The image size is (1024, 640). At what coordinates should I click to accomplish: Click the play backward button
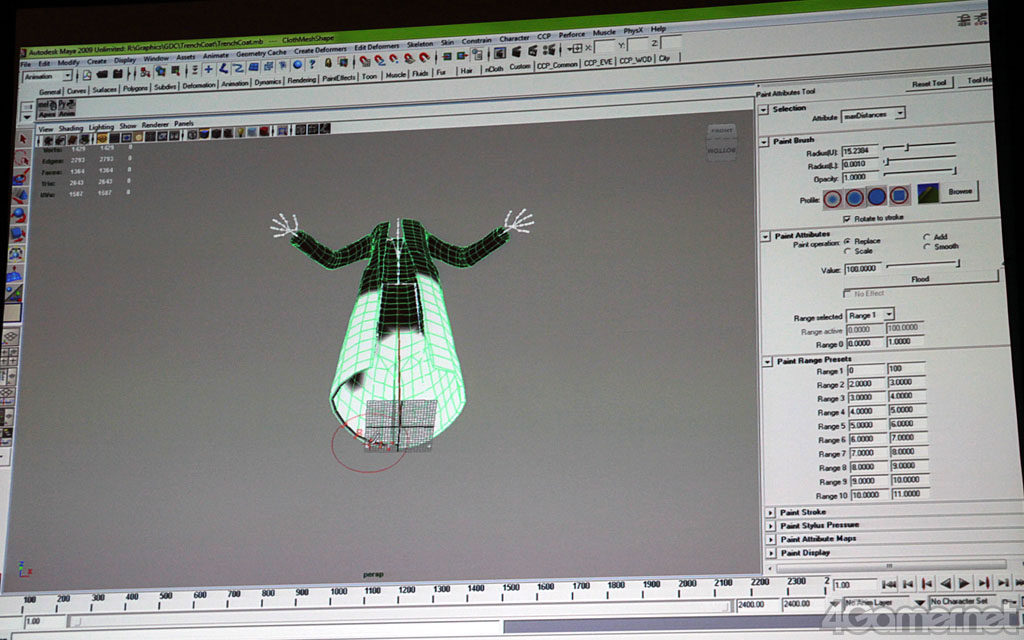coord(945,583)
